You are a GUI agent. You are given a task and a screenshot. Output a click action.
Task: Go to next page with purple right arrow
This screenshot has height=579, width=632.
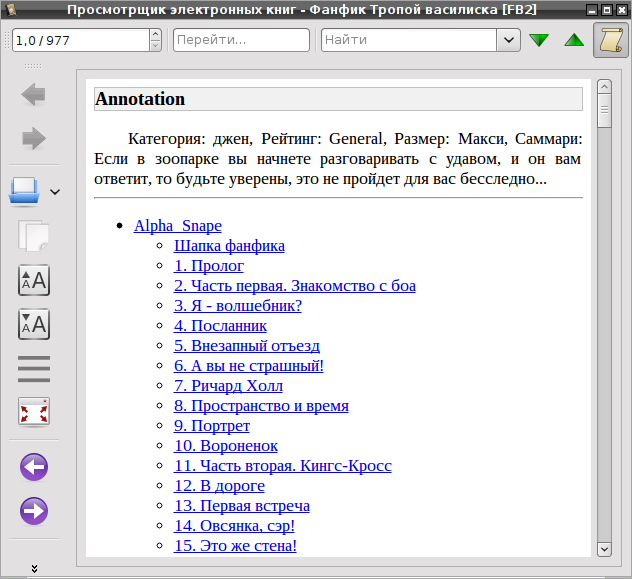(x=34, y=511)
